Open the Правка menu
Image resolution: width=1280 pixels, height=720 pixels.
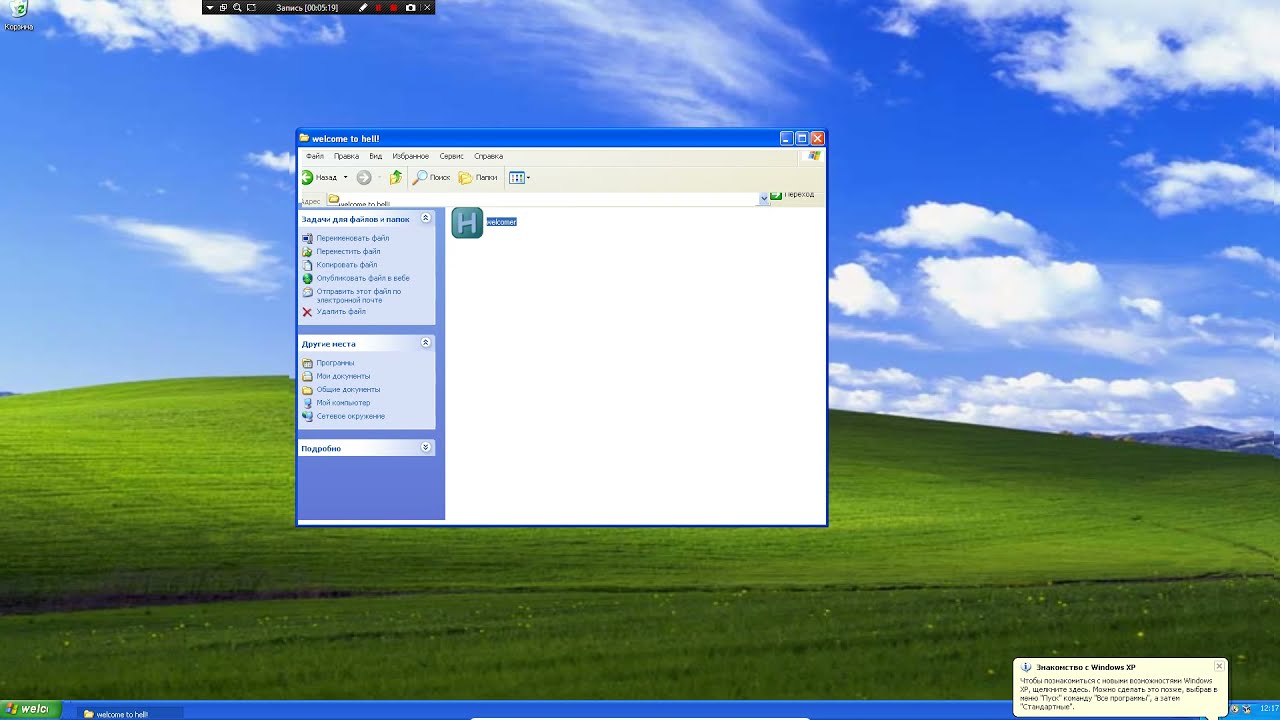click(x=346, y=156)
